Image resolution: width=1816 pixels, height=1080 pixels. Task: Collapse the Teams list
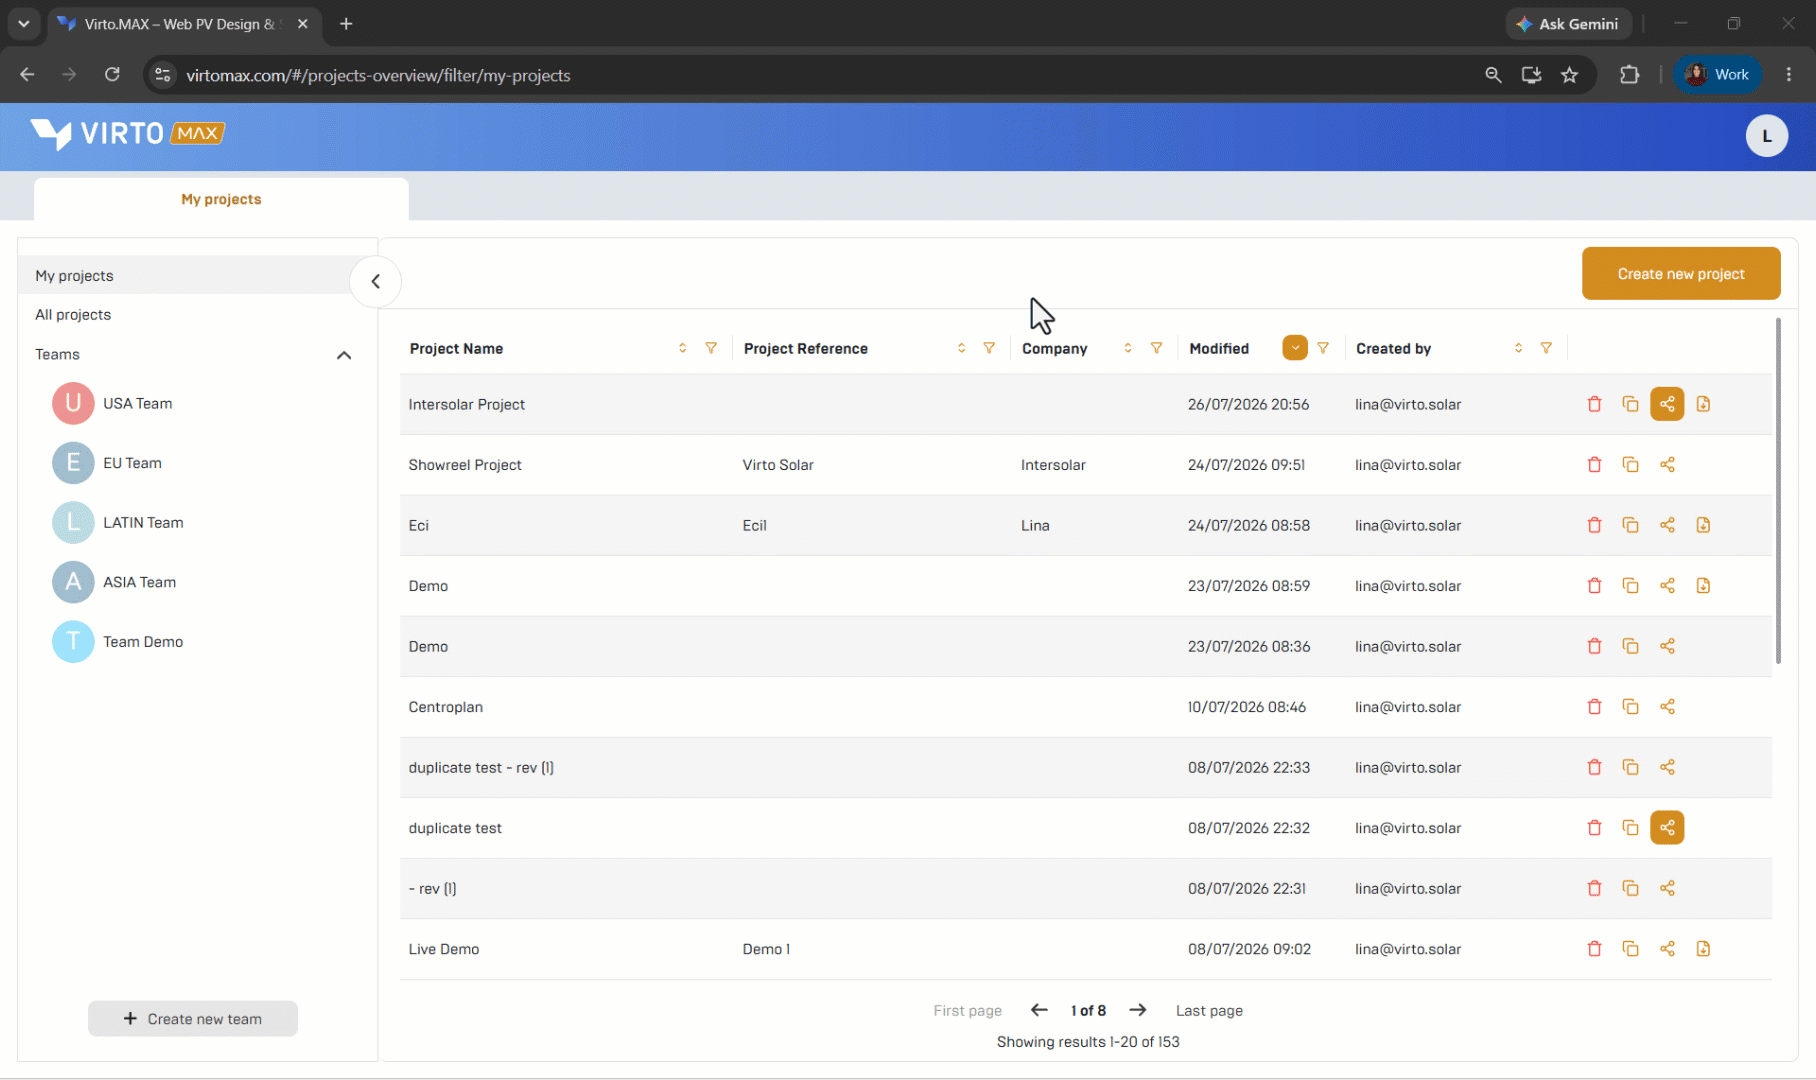tap(344, 355)
